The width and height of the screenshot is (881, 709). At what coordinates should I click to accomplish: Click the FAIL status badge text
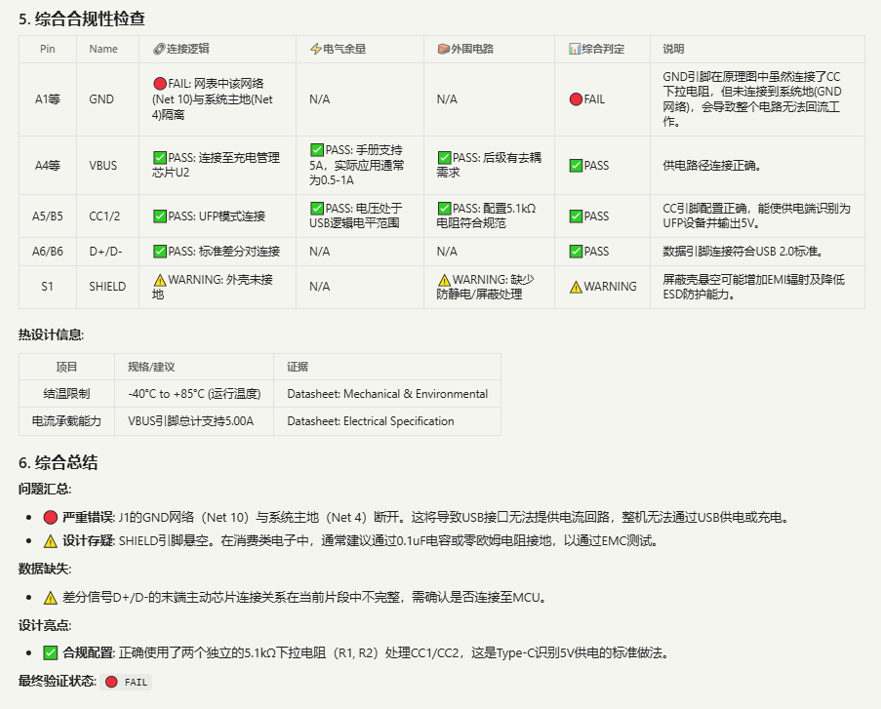(136, 682)
